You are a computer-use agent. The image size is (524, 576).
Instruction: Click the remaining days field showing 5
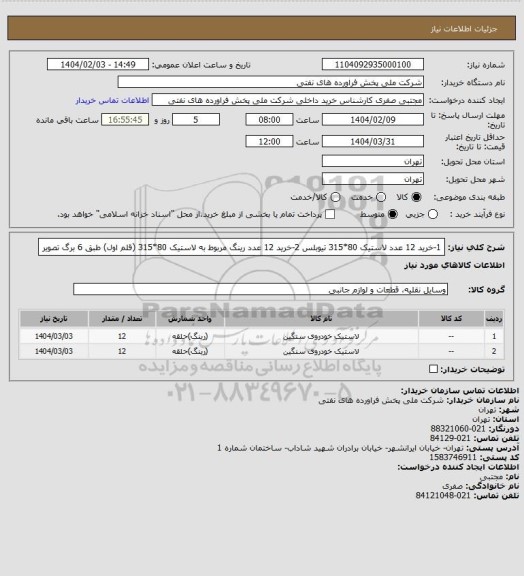pyautogui.click(x=196, y=120)
